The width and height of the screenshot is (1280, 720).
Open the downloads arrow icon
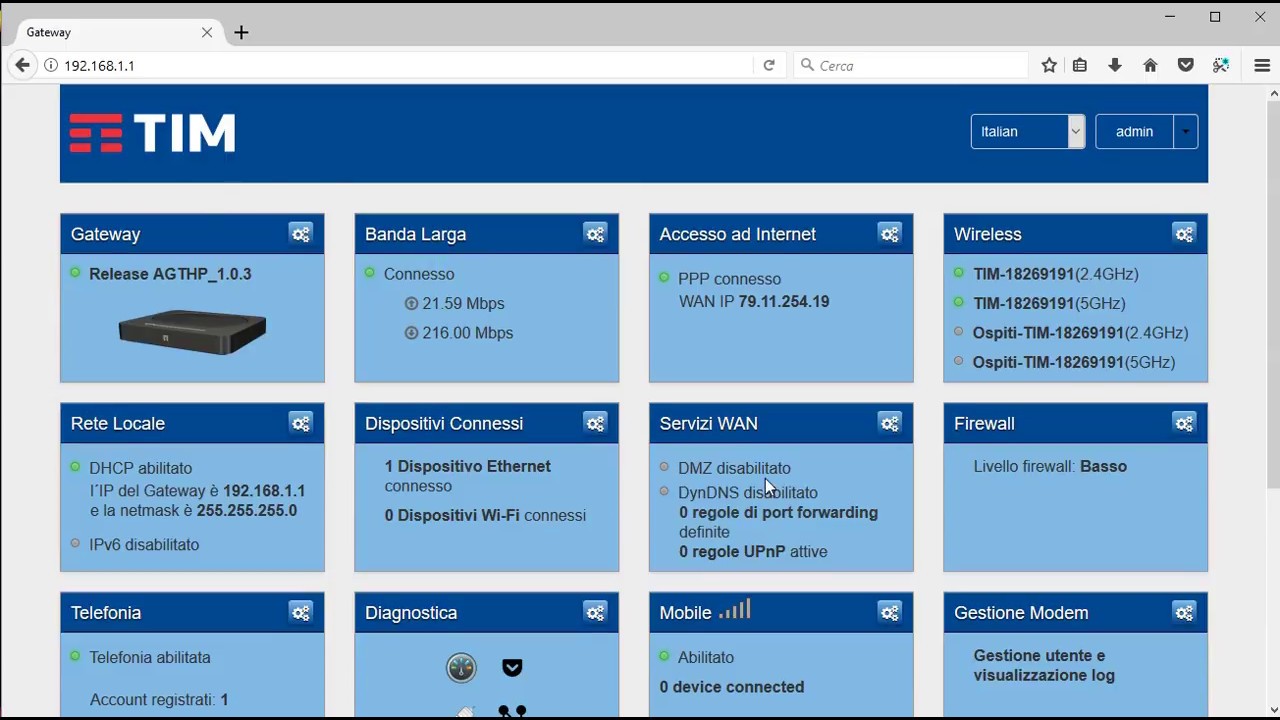[x=1115, y=65]
